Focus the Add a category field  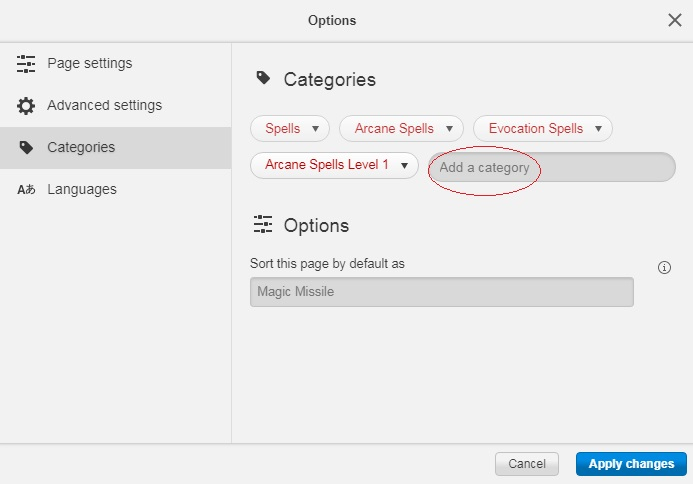pyautogui.click(x=552, y=167)
